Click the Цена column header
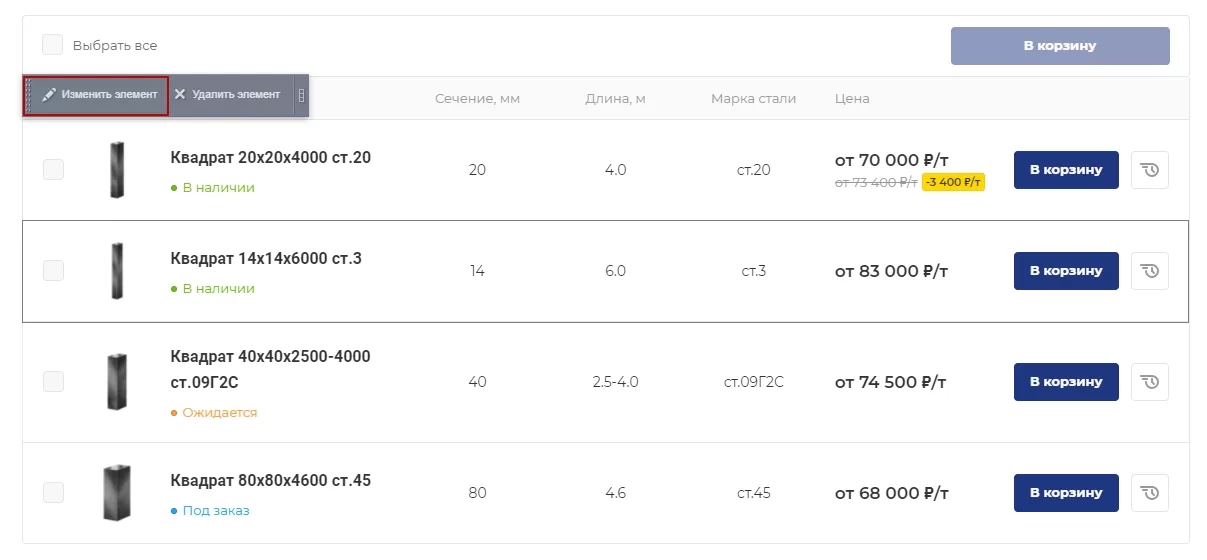The height and width of the screenshot is (560, 1207). click(x=852, y=99)
